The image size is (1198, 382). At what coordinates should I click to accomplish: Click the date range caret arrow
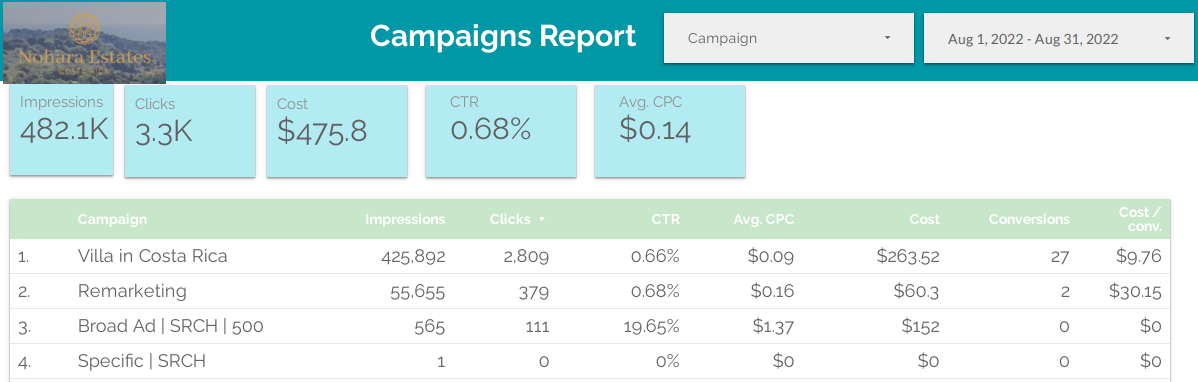(x=1167, y=38)
